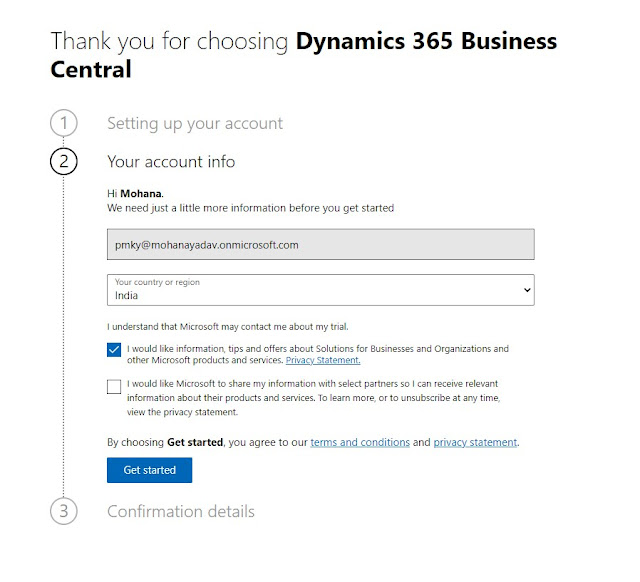Open the country or region dropdown
640x582 pixels.
point(320,290)
